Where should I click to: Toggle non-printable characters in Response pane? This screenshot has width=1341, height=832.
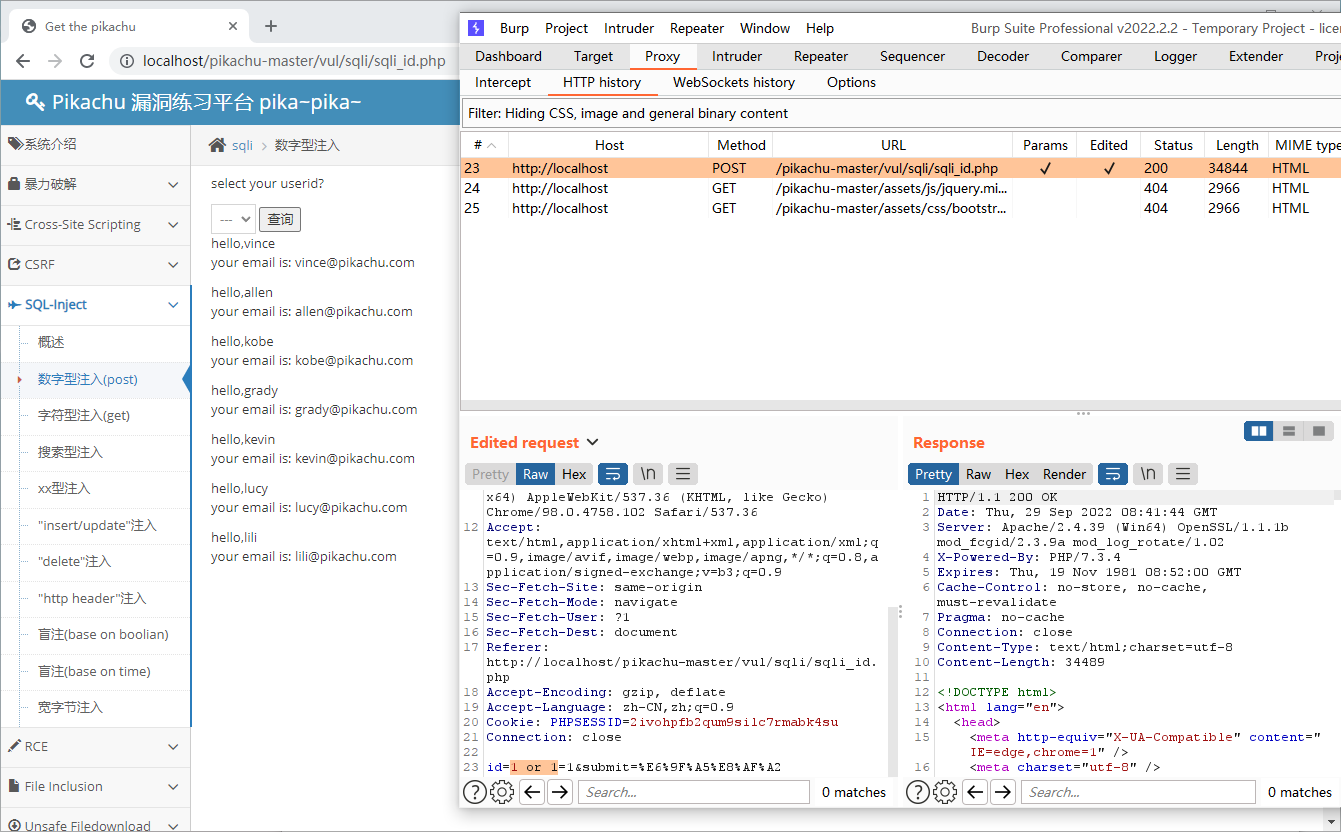1148,474
